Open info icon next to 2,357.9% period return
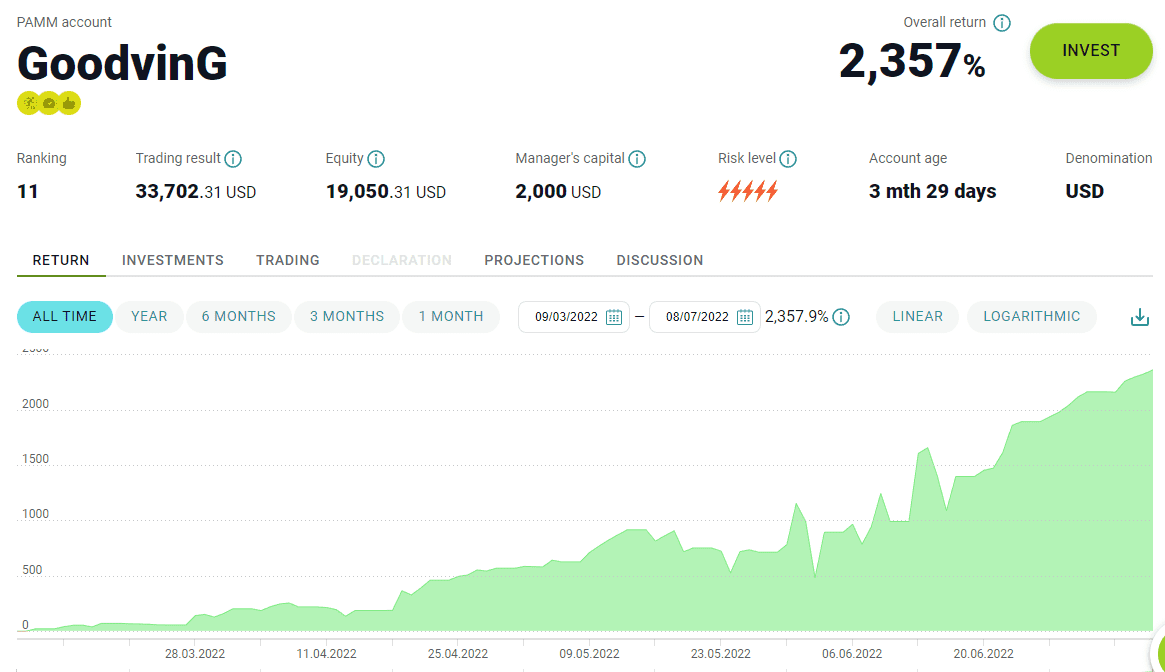This screenshot has height=672, width=1165. [841, 317]
